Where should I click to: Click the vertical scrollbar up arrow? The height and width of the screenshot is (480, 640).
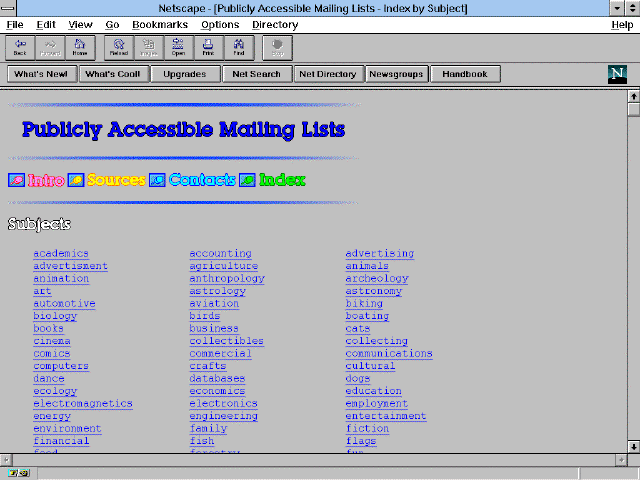(633, 97)
